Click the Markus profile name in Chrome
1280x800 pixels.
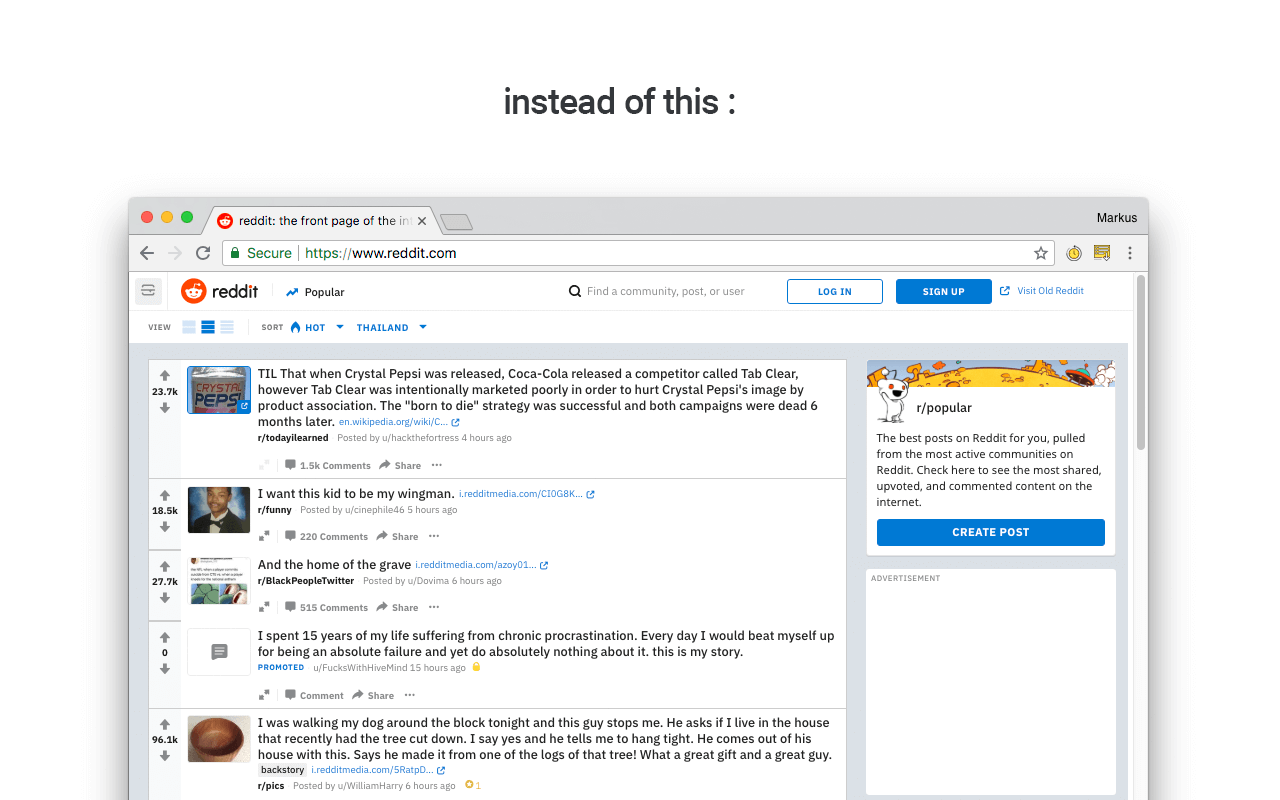click(x=1117, y=218)
